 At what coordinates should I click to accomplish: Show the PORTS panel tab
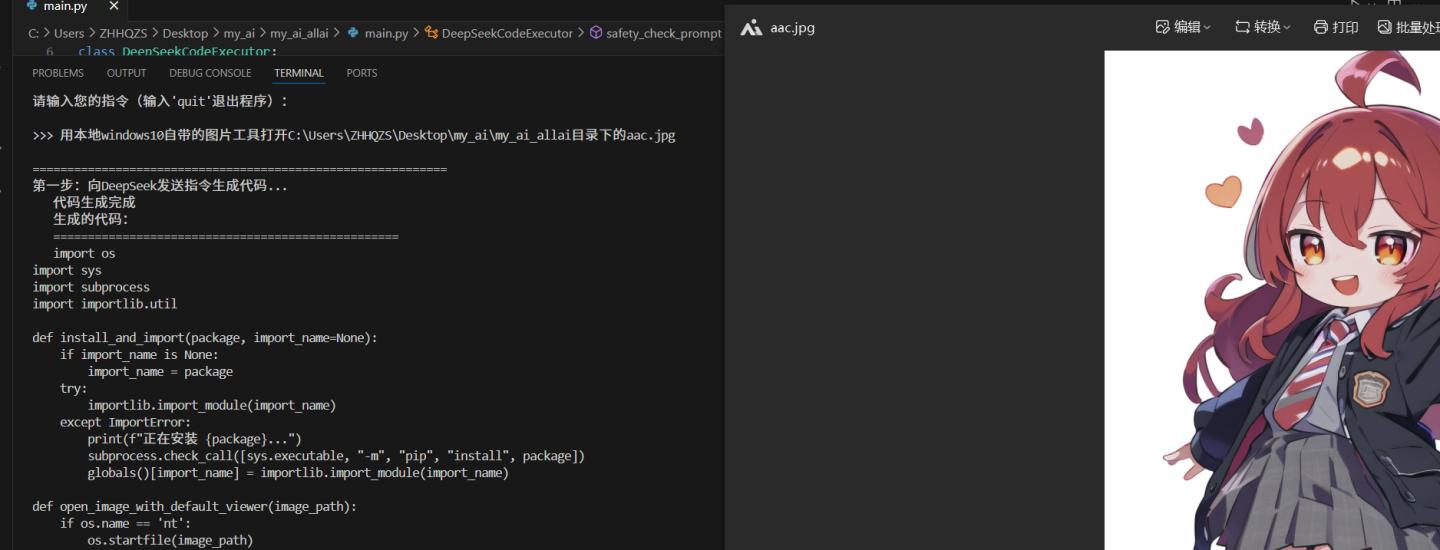[x=362, y=73]
